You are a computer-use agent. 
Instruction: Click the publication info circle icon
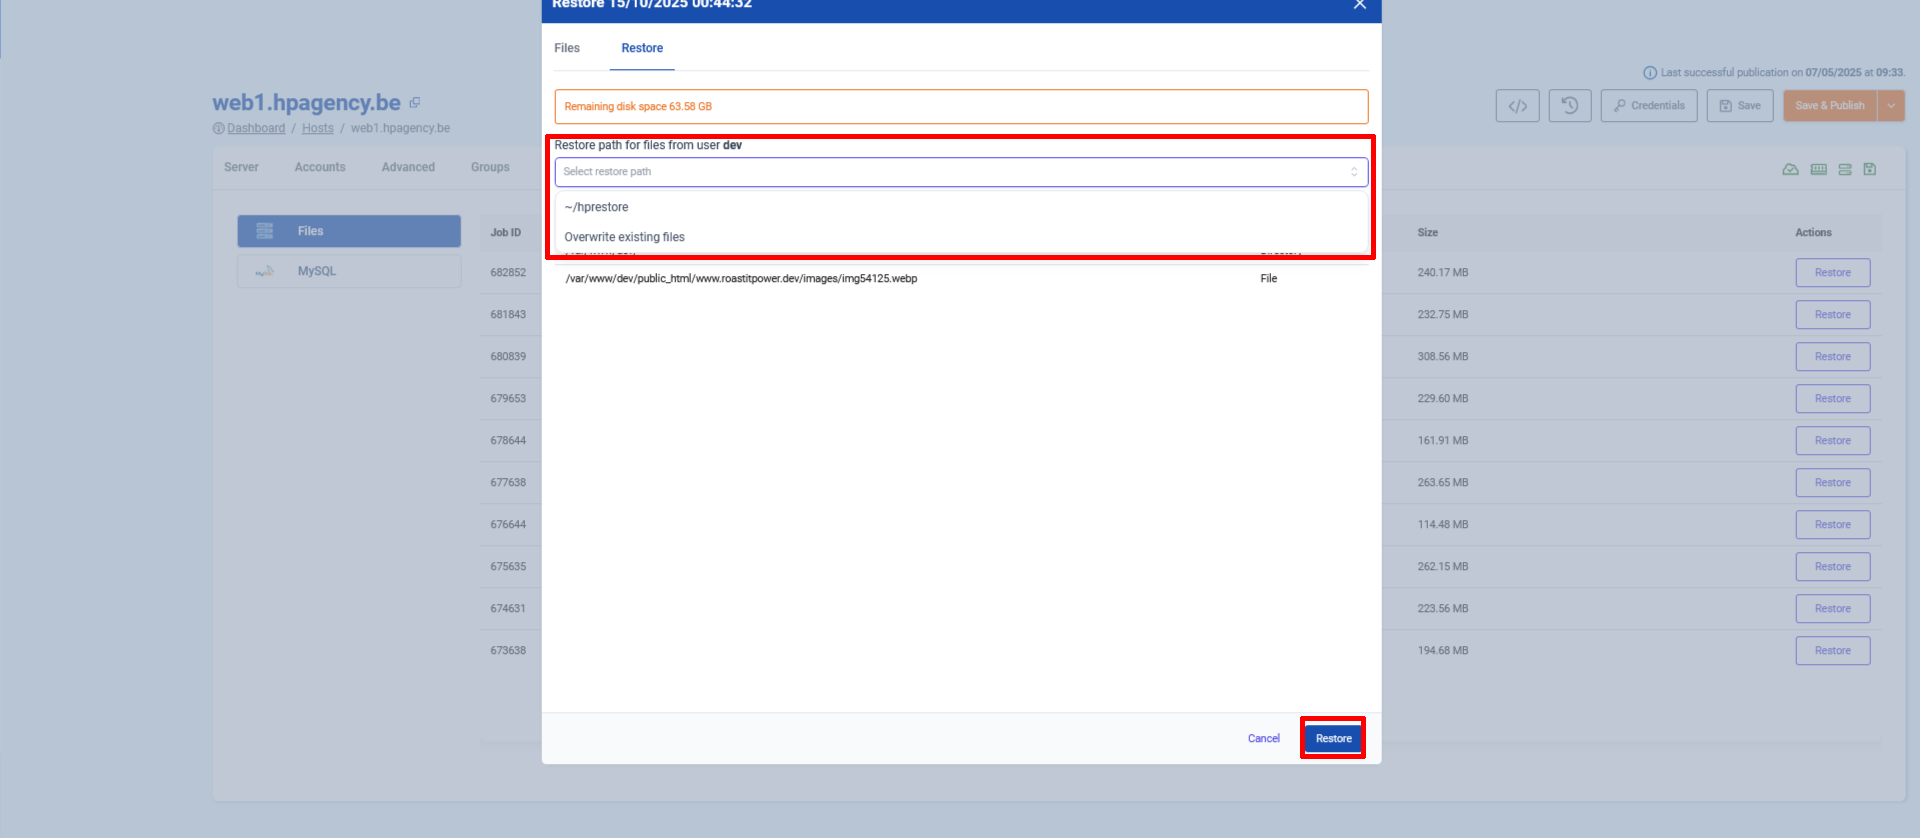click(1650, 73)
